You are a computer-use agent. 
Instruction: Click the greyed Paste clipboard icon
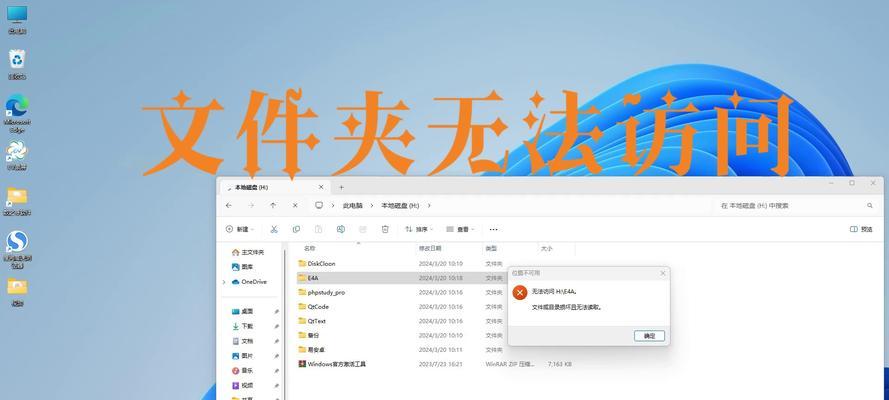(319, 229)
